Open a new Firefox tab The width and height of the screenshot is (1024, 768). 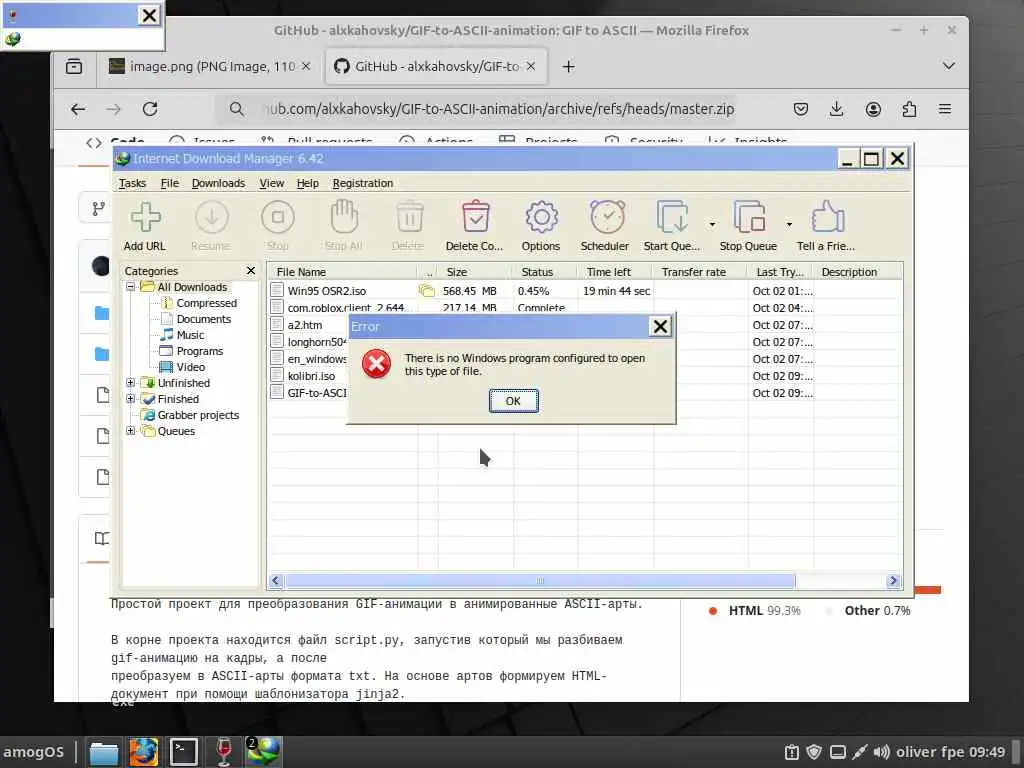tap(568, 67)
